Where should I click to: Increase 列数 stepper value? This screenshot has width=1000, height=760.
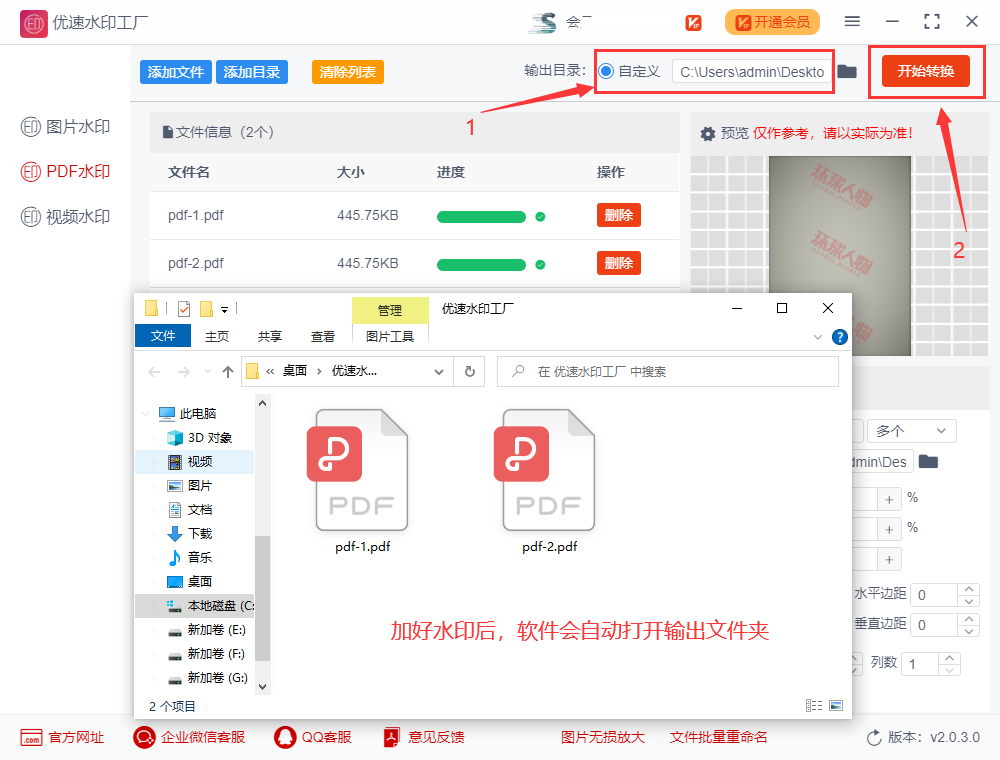pos(950,657)
